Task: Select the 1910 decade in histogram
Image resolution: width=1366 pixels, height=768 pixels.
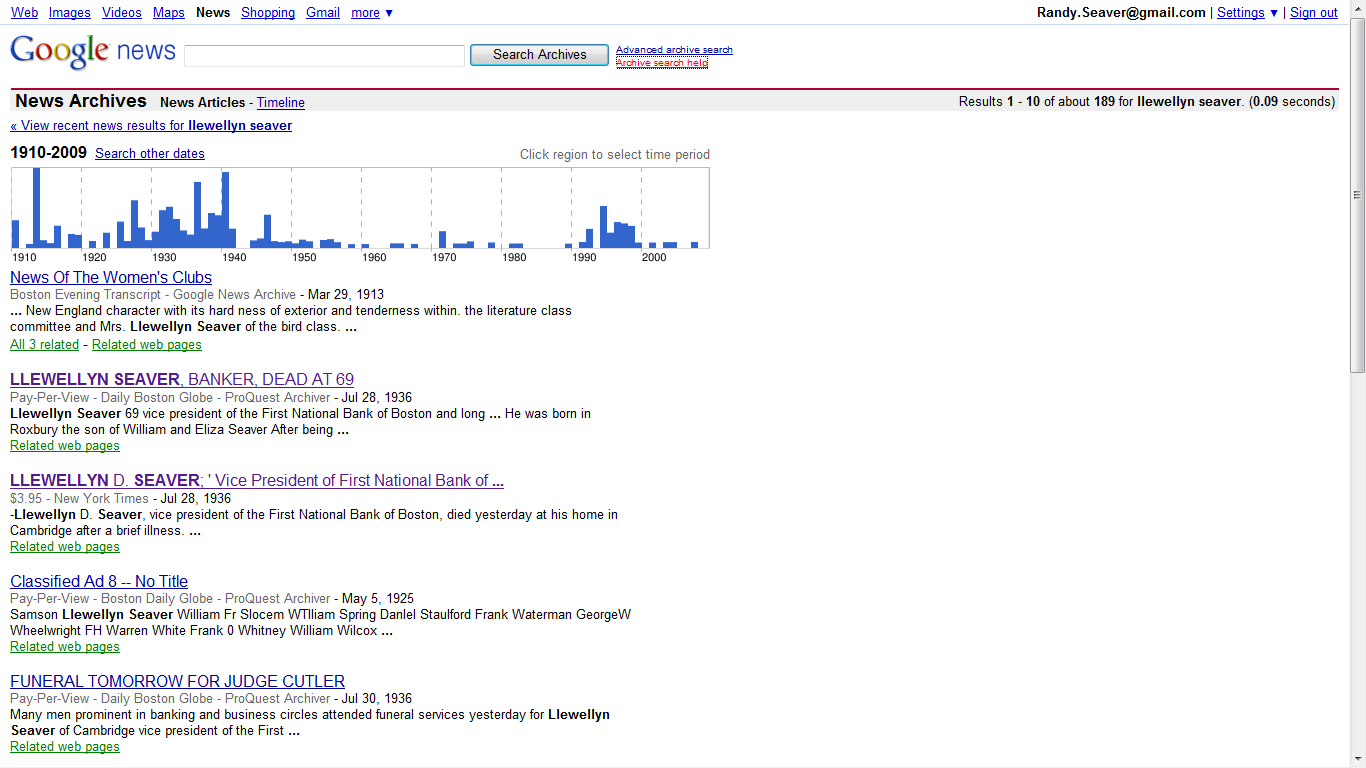Action: (x=46, y=208)
